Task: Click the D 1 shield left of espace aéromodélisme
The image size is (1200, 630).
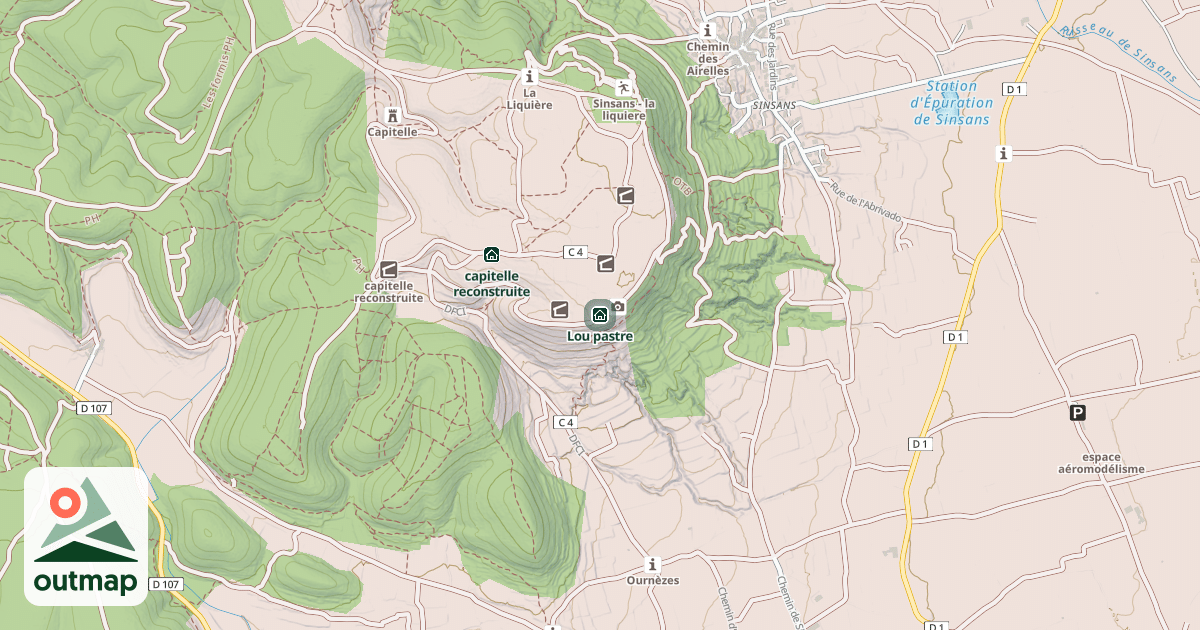Action: pyautogui.click(x=921, y=443)
